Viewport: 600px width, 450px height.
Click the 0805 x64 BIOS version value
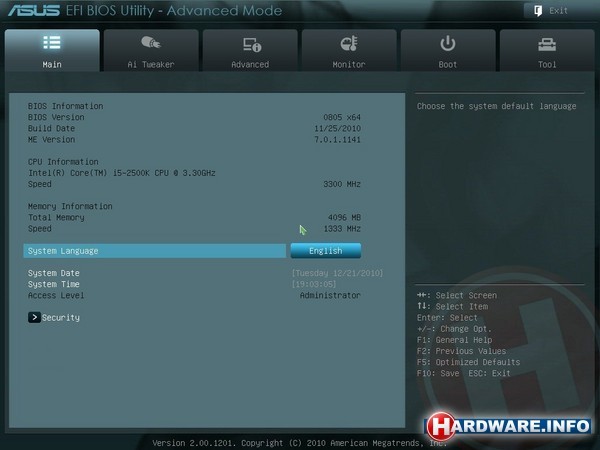342,117
